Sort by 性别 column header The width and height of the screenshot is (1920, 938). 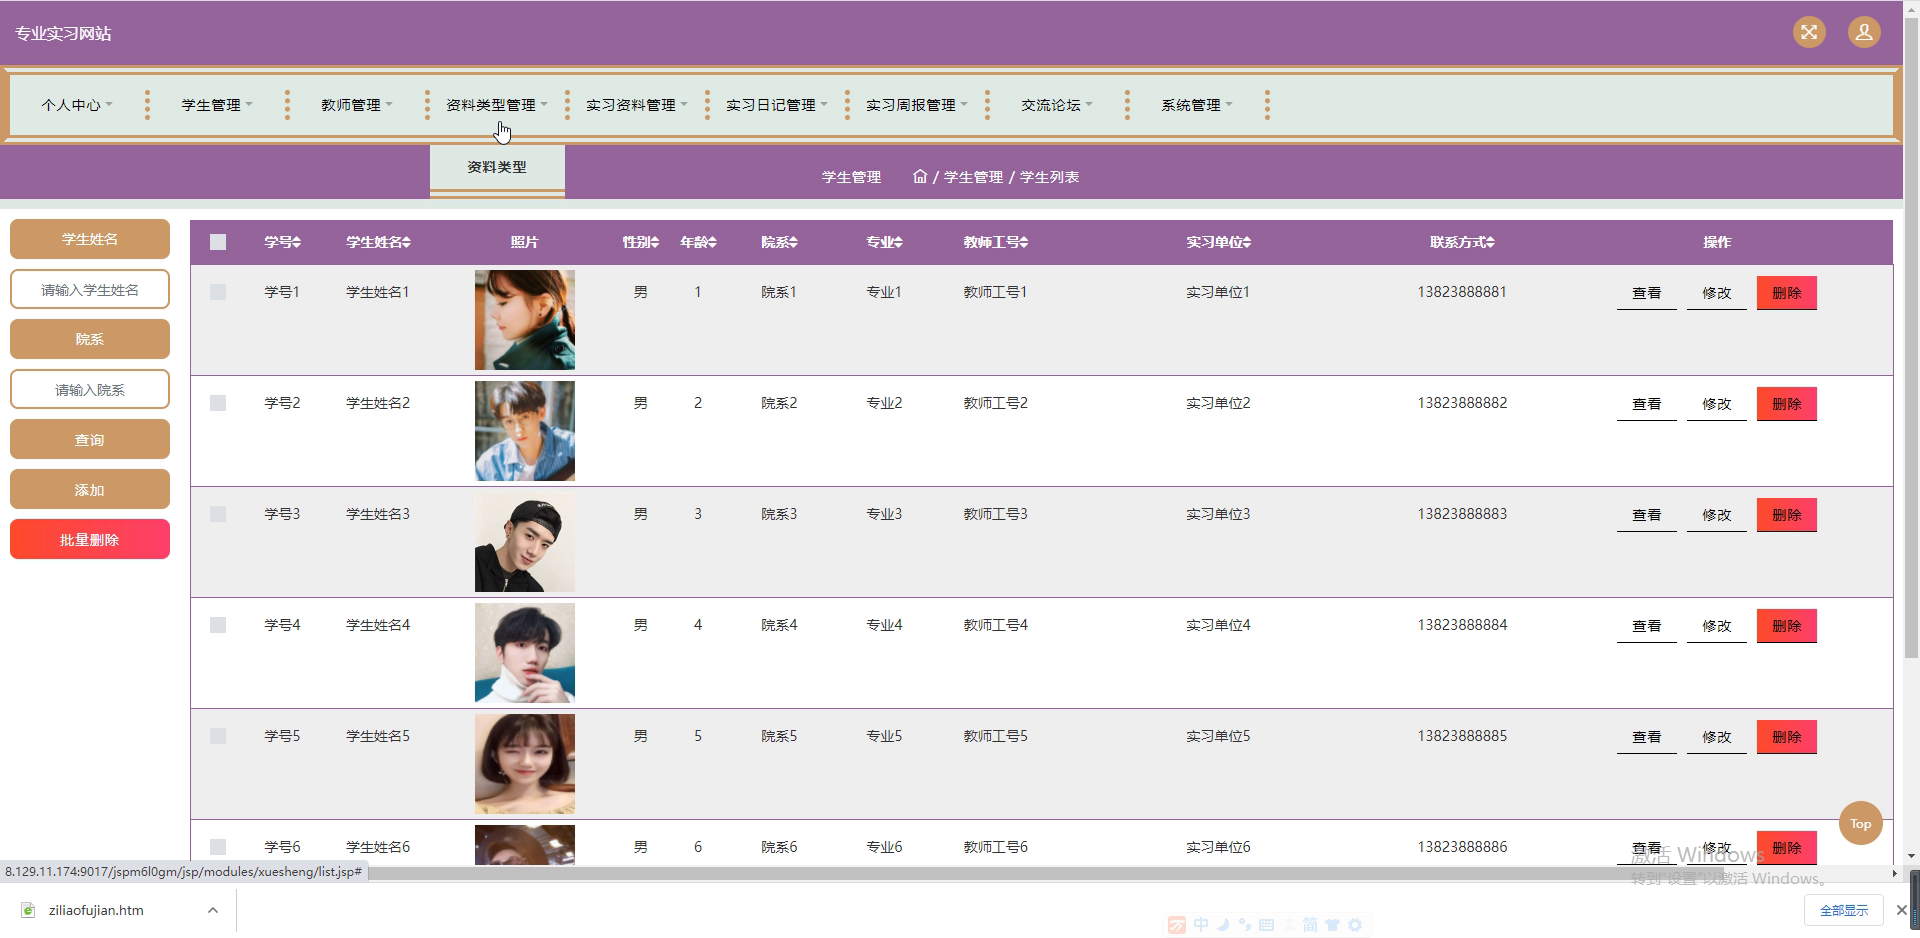[x=640, y=242]
